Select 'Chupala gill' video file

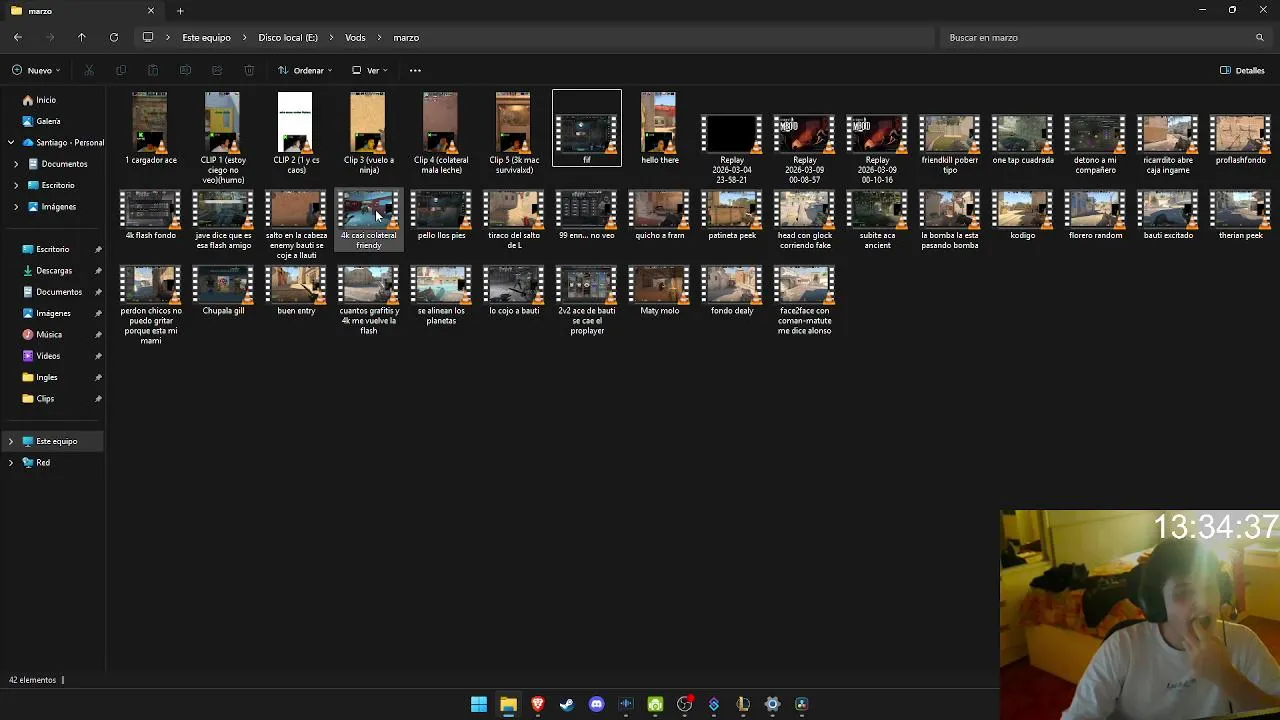pos(223,291)
